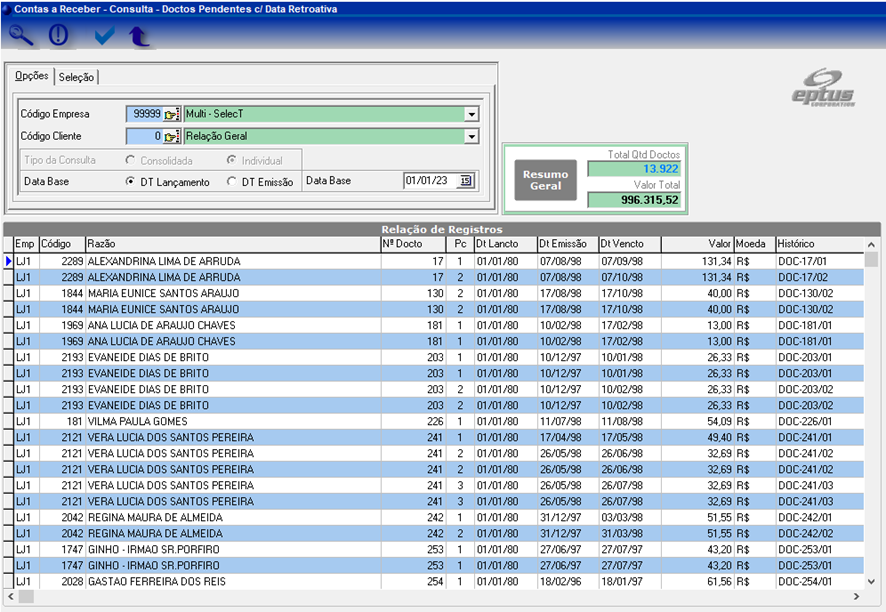This screenshot has width=886, height=612.
Task: Expand the Multi - SelecT company dropdown
Action: [x=471, y=114]
